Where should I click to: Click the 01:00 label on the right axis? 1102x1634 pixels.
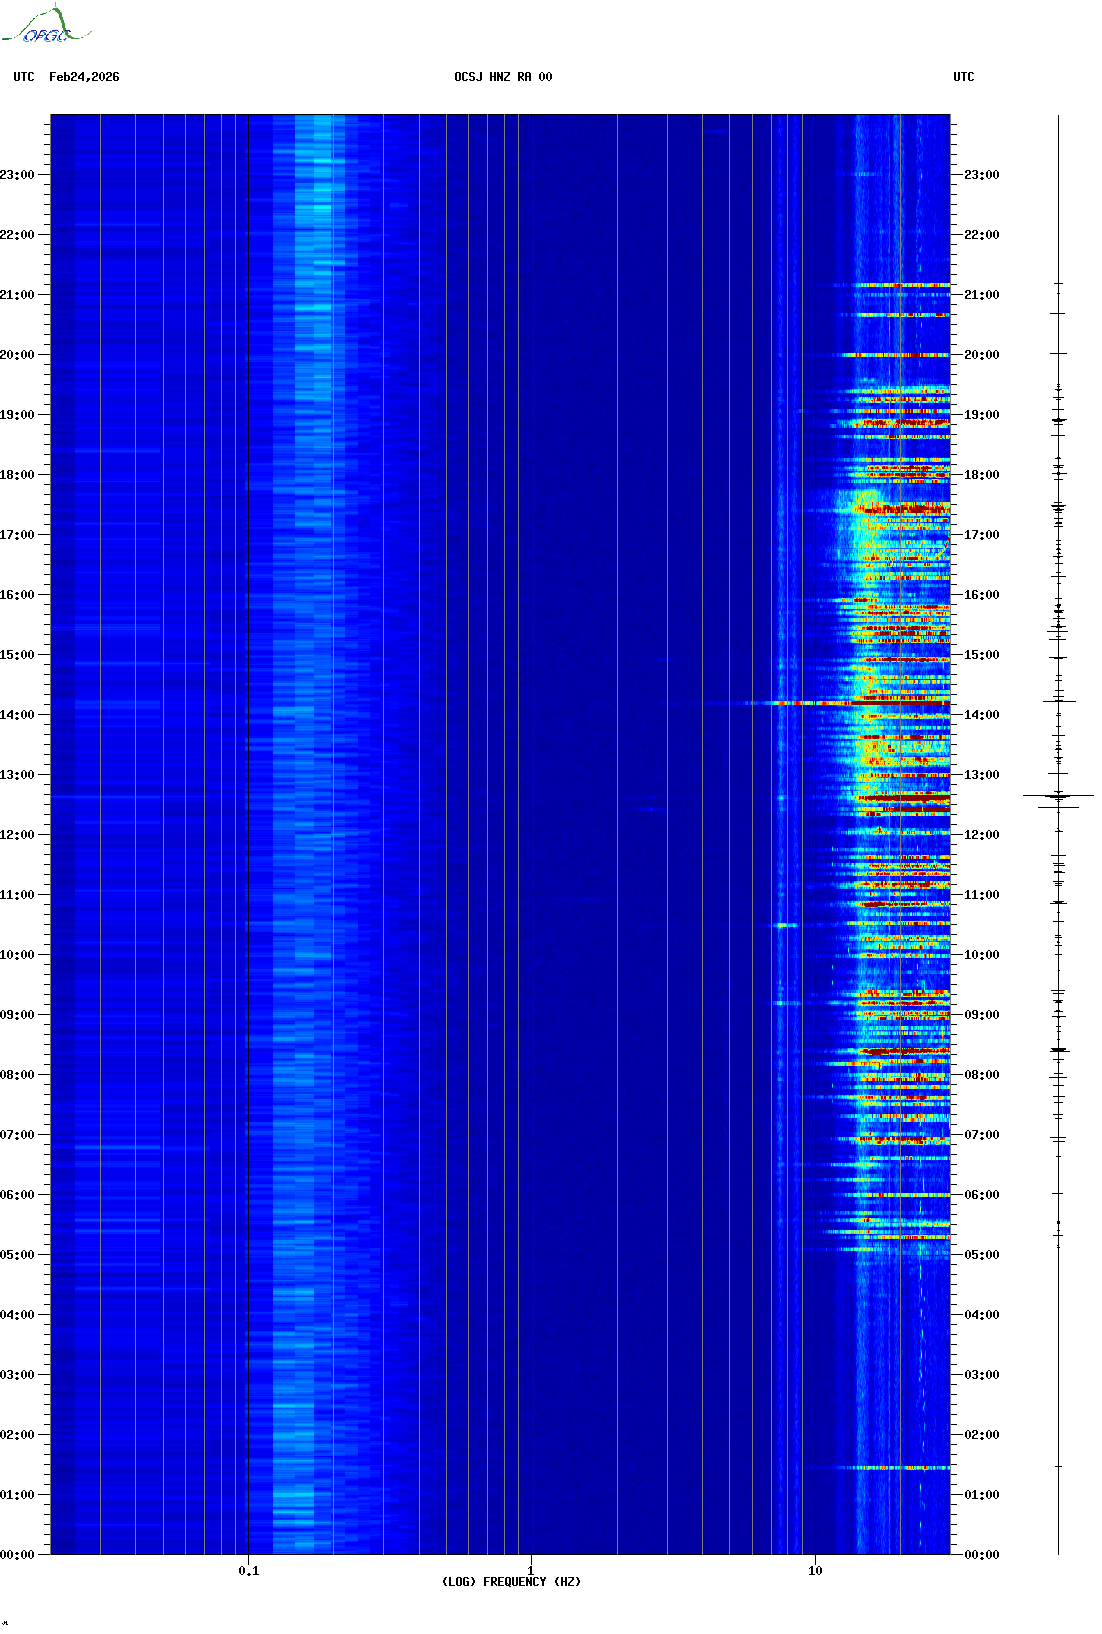click(982, 1495)
